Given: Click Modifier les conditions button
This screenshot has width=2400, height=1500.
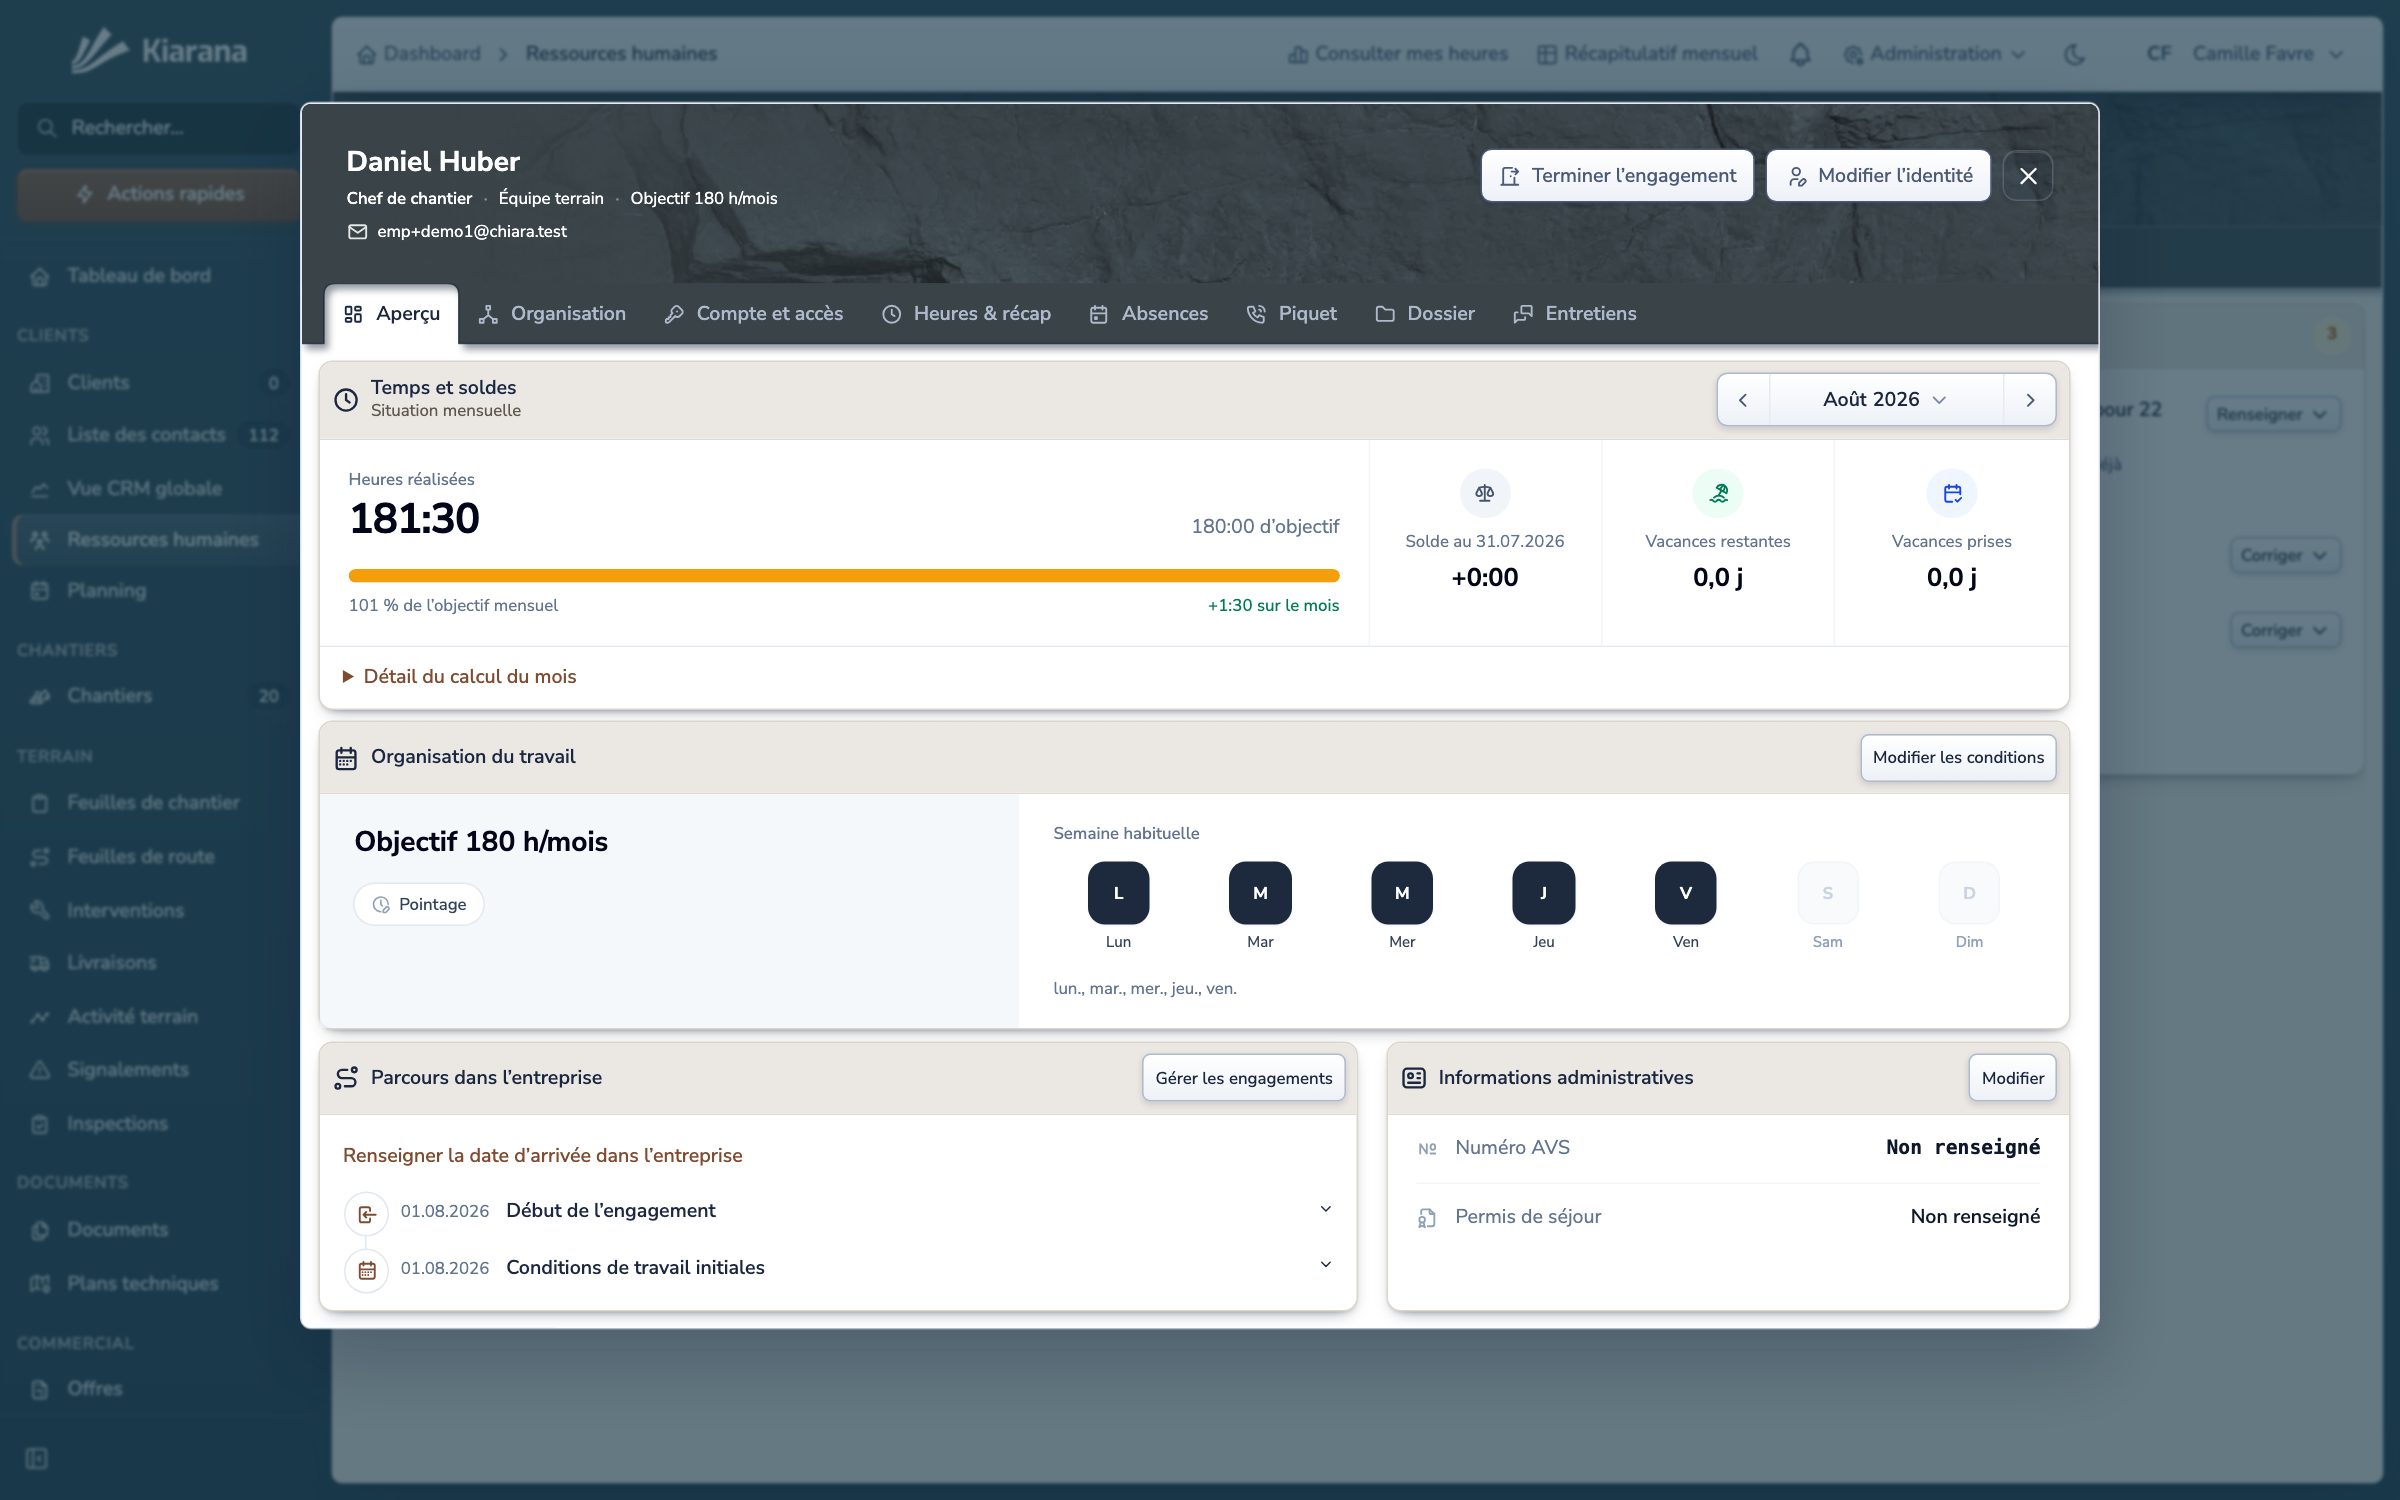Looking at the screenshot, I should click(1958, 758).
